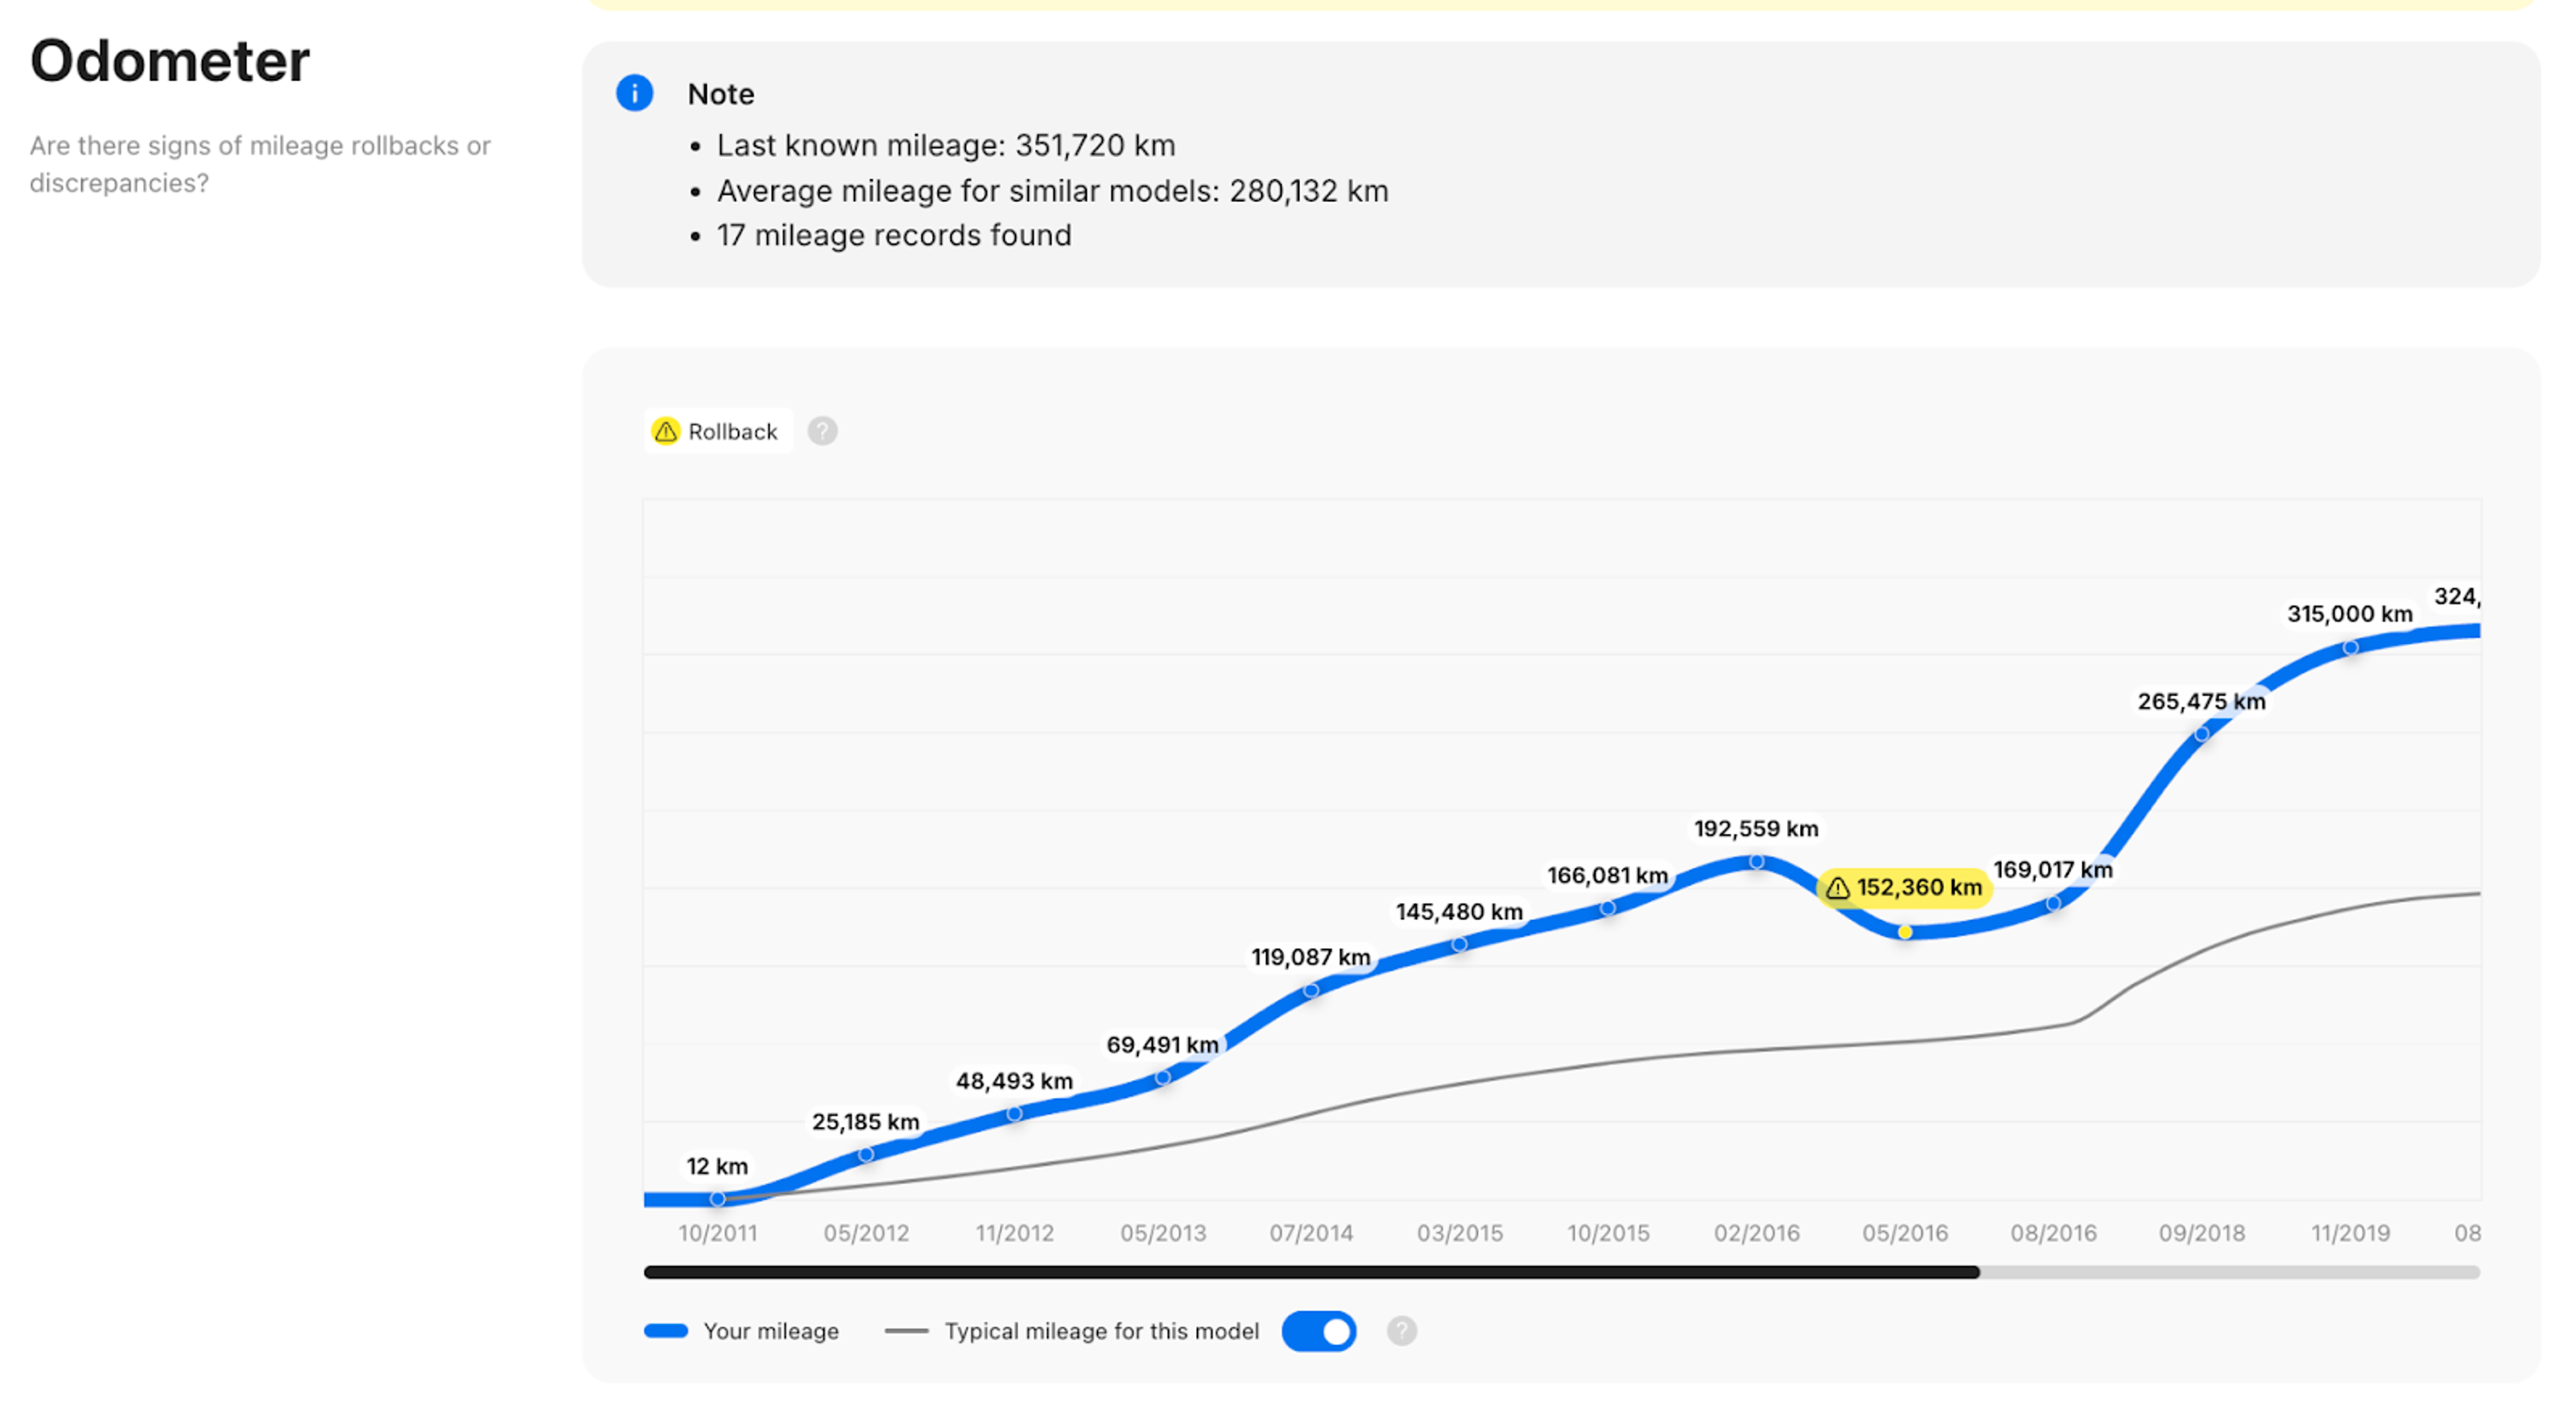Click the help icon beside the typical mileage toggle
The height and width of the screenshot is (1402, 2576).
click(1401, 1331)
